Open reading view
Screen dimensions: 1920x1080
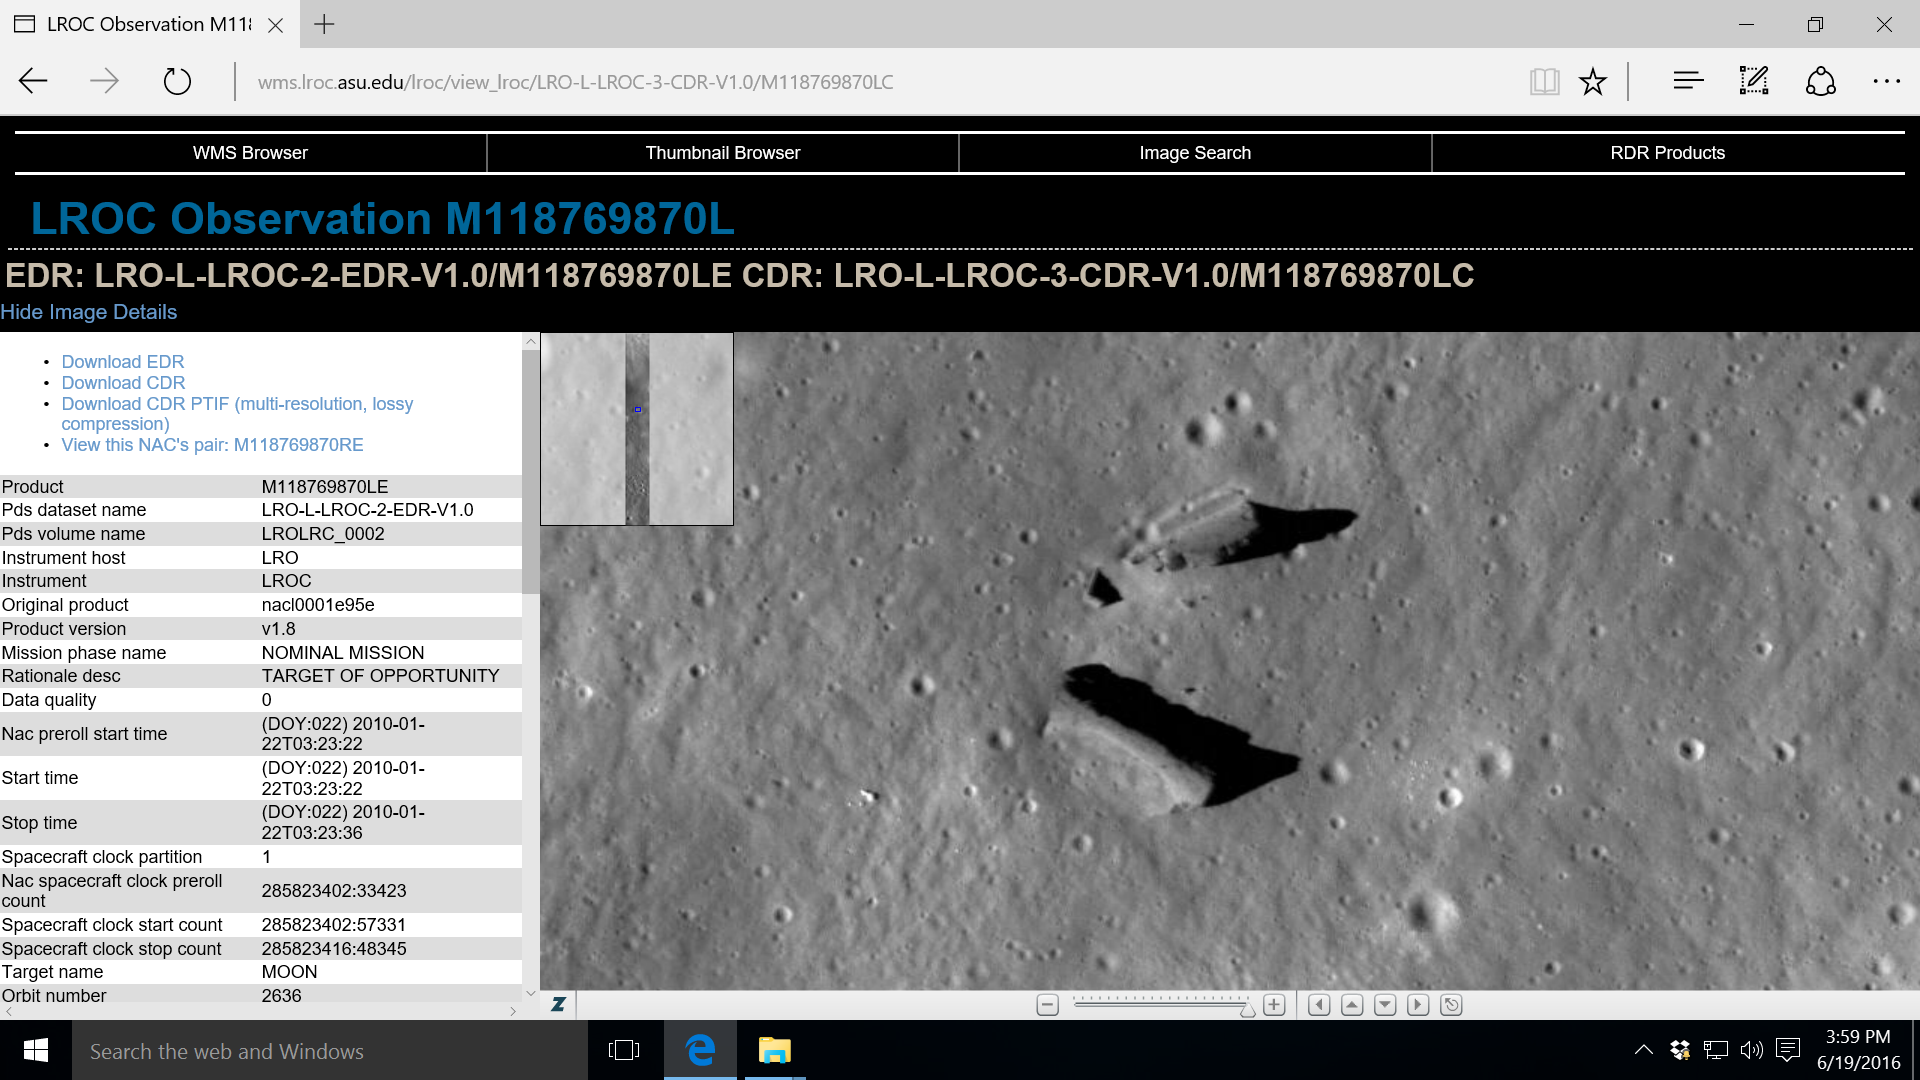1544,81
